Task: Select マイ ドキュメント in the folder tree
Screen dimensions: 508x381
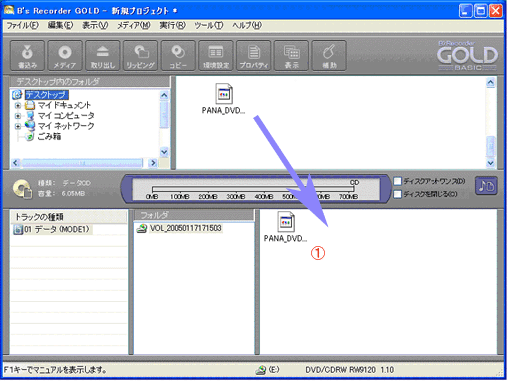Action: (64, 105)
